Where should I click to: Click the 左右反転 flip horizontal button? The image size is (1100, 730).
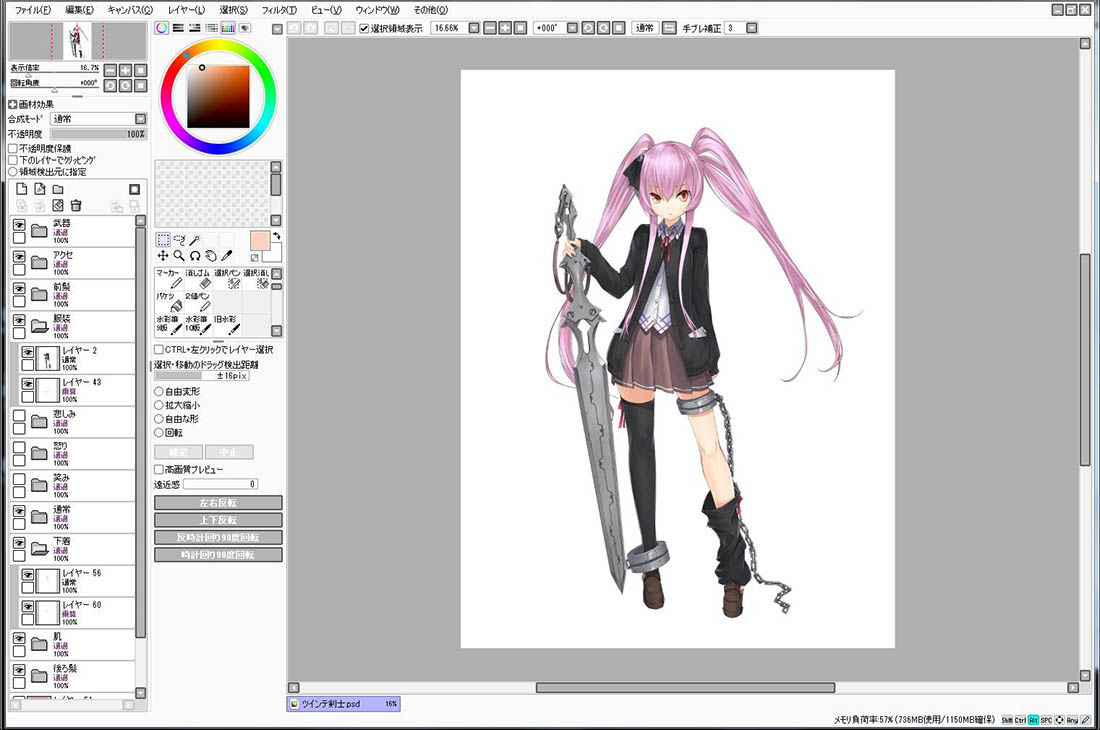(218, 503)
